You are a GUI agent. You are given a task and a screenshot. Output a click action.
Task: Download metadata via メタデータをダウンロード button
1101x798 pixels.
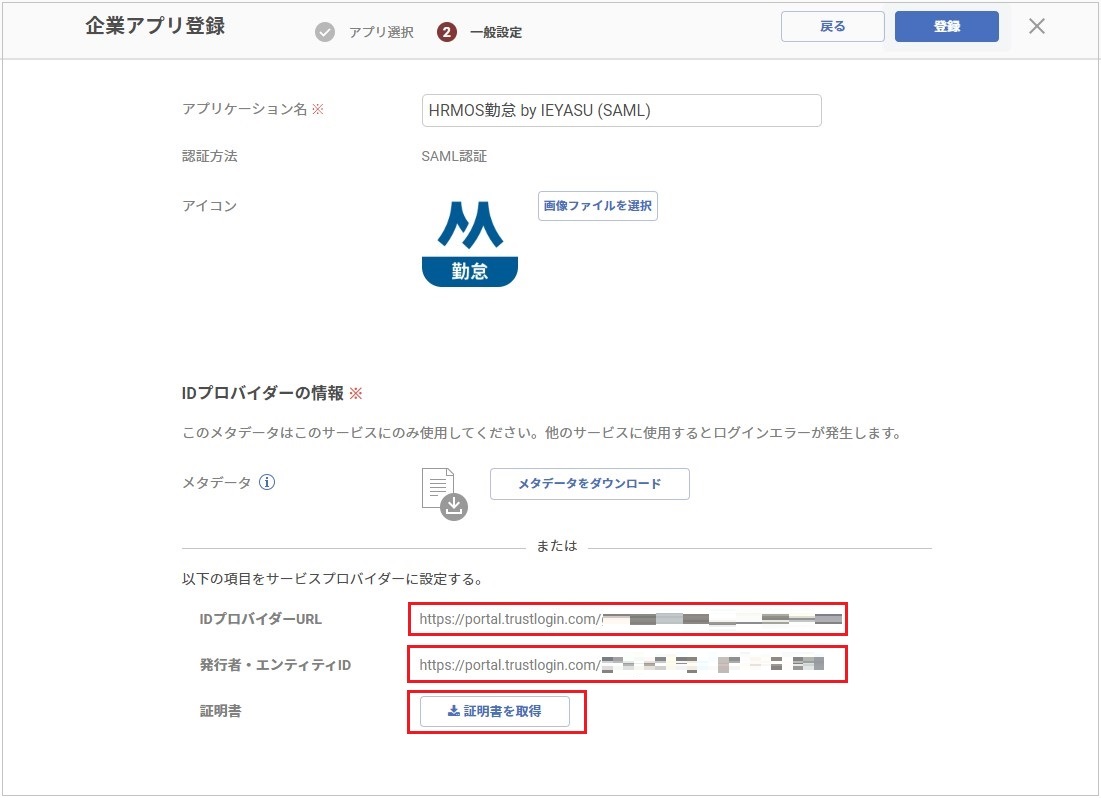click(x=590, y=484)
